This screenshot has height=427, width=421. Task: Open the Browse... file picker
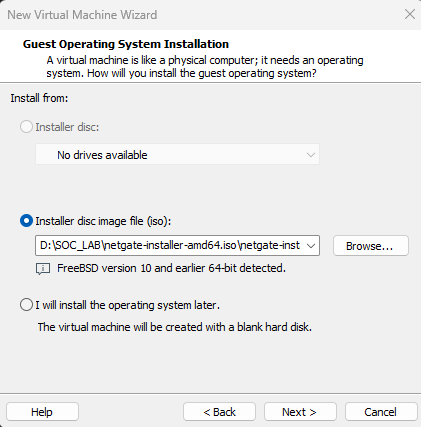click(371, 246)
